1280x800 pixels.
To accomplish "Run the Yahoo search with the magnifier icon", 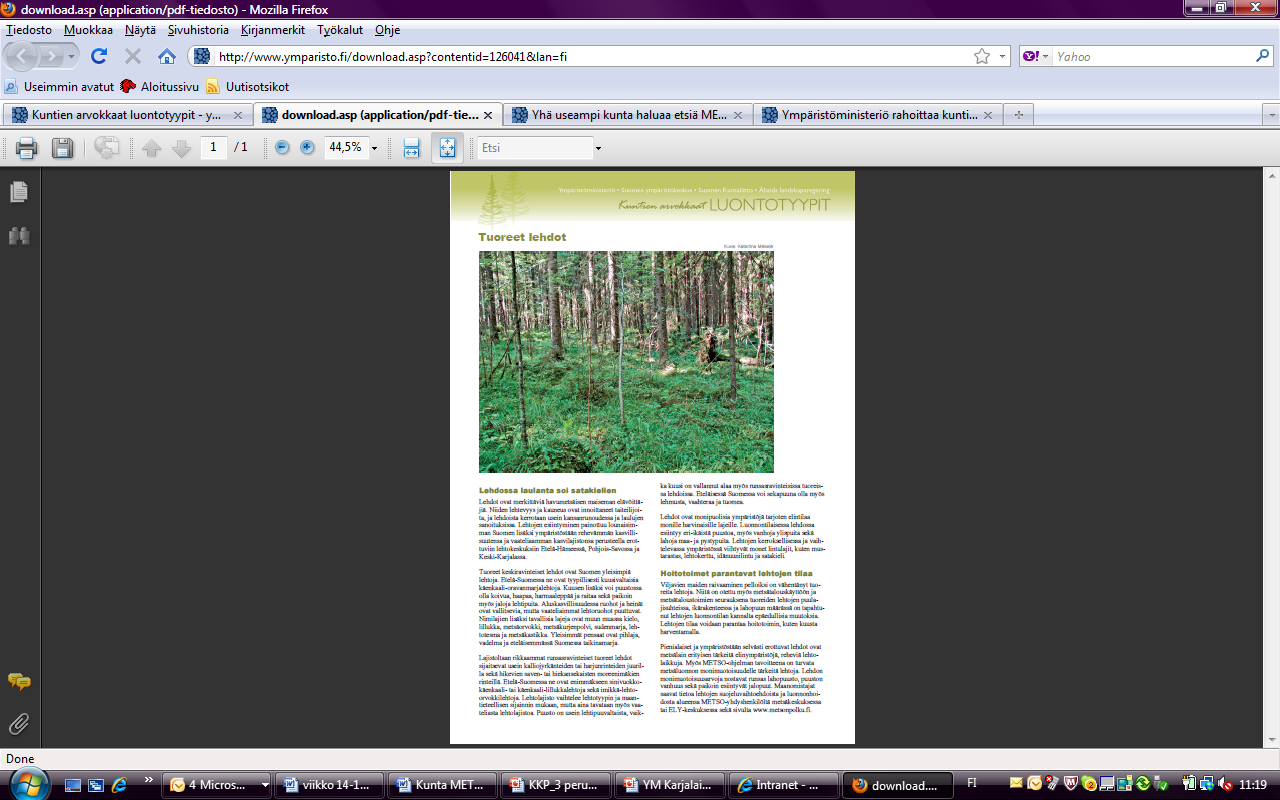I will 1262,56.
